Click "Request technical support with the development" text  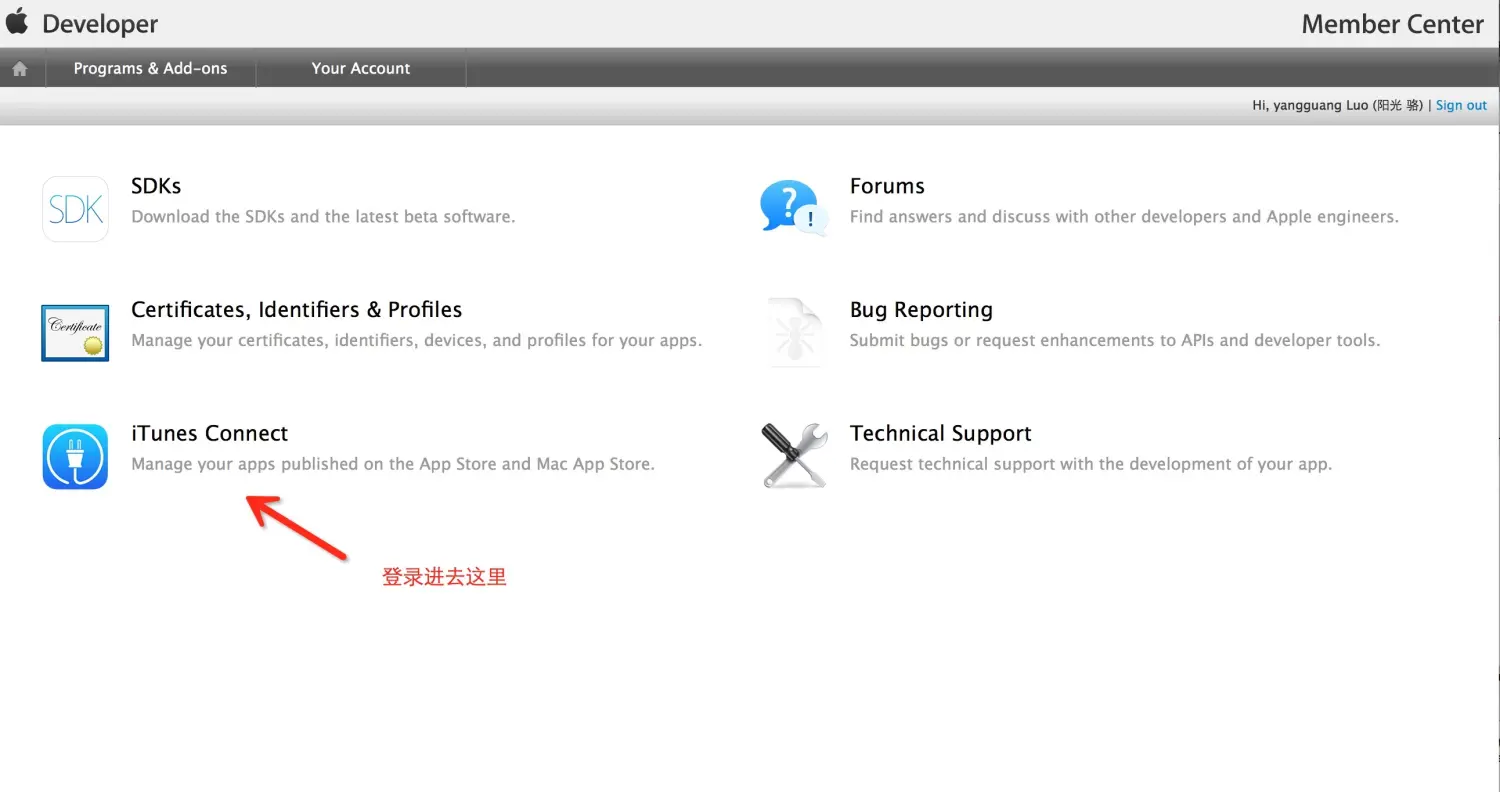(1091, 464)
